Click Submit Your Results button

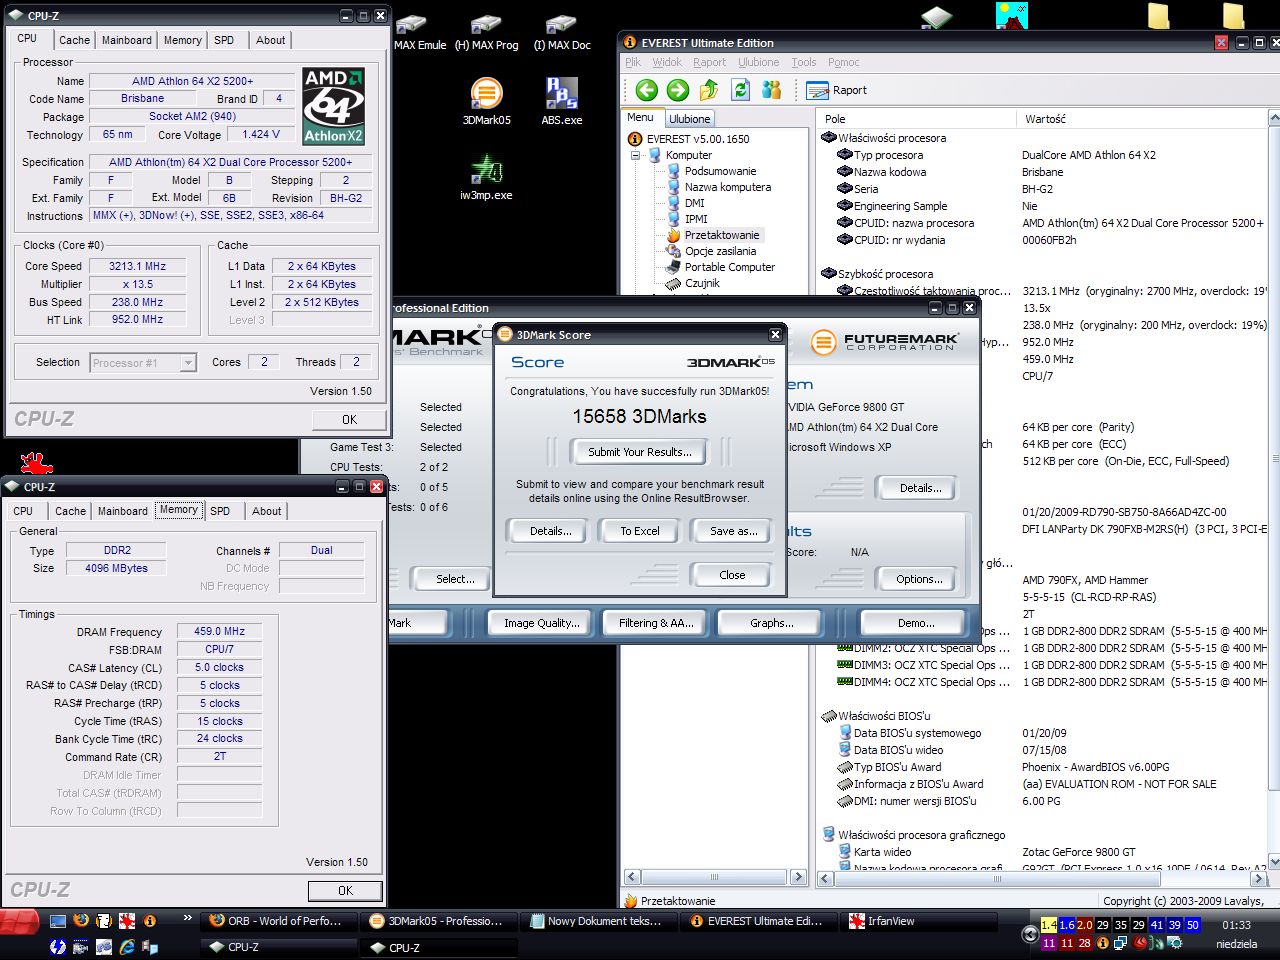639,452
